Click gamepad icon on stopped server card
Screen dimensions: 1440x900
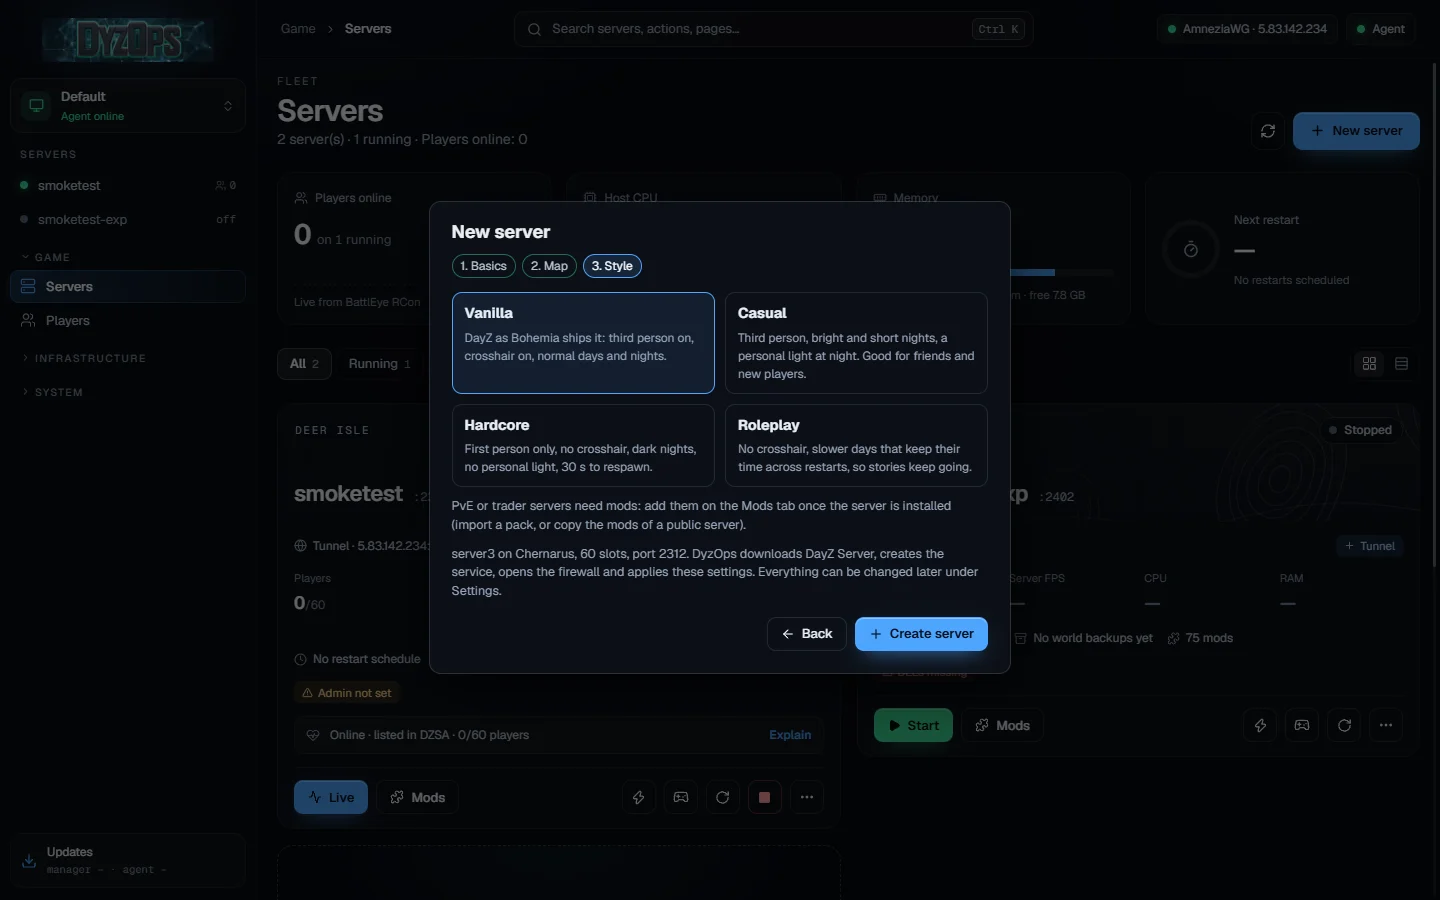(1302, 725)
